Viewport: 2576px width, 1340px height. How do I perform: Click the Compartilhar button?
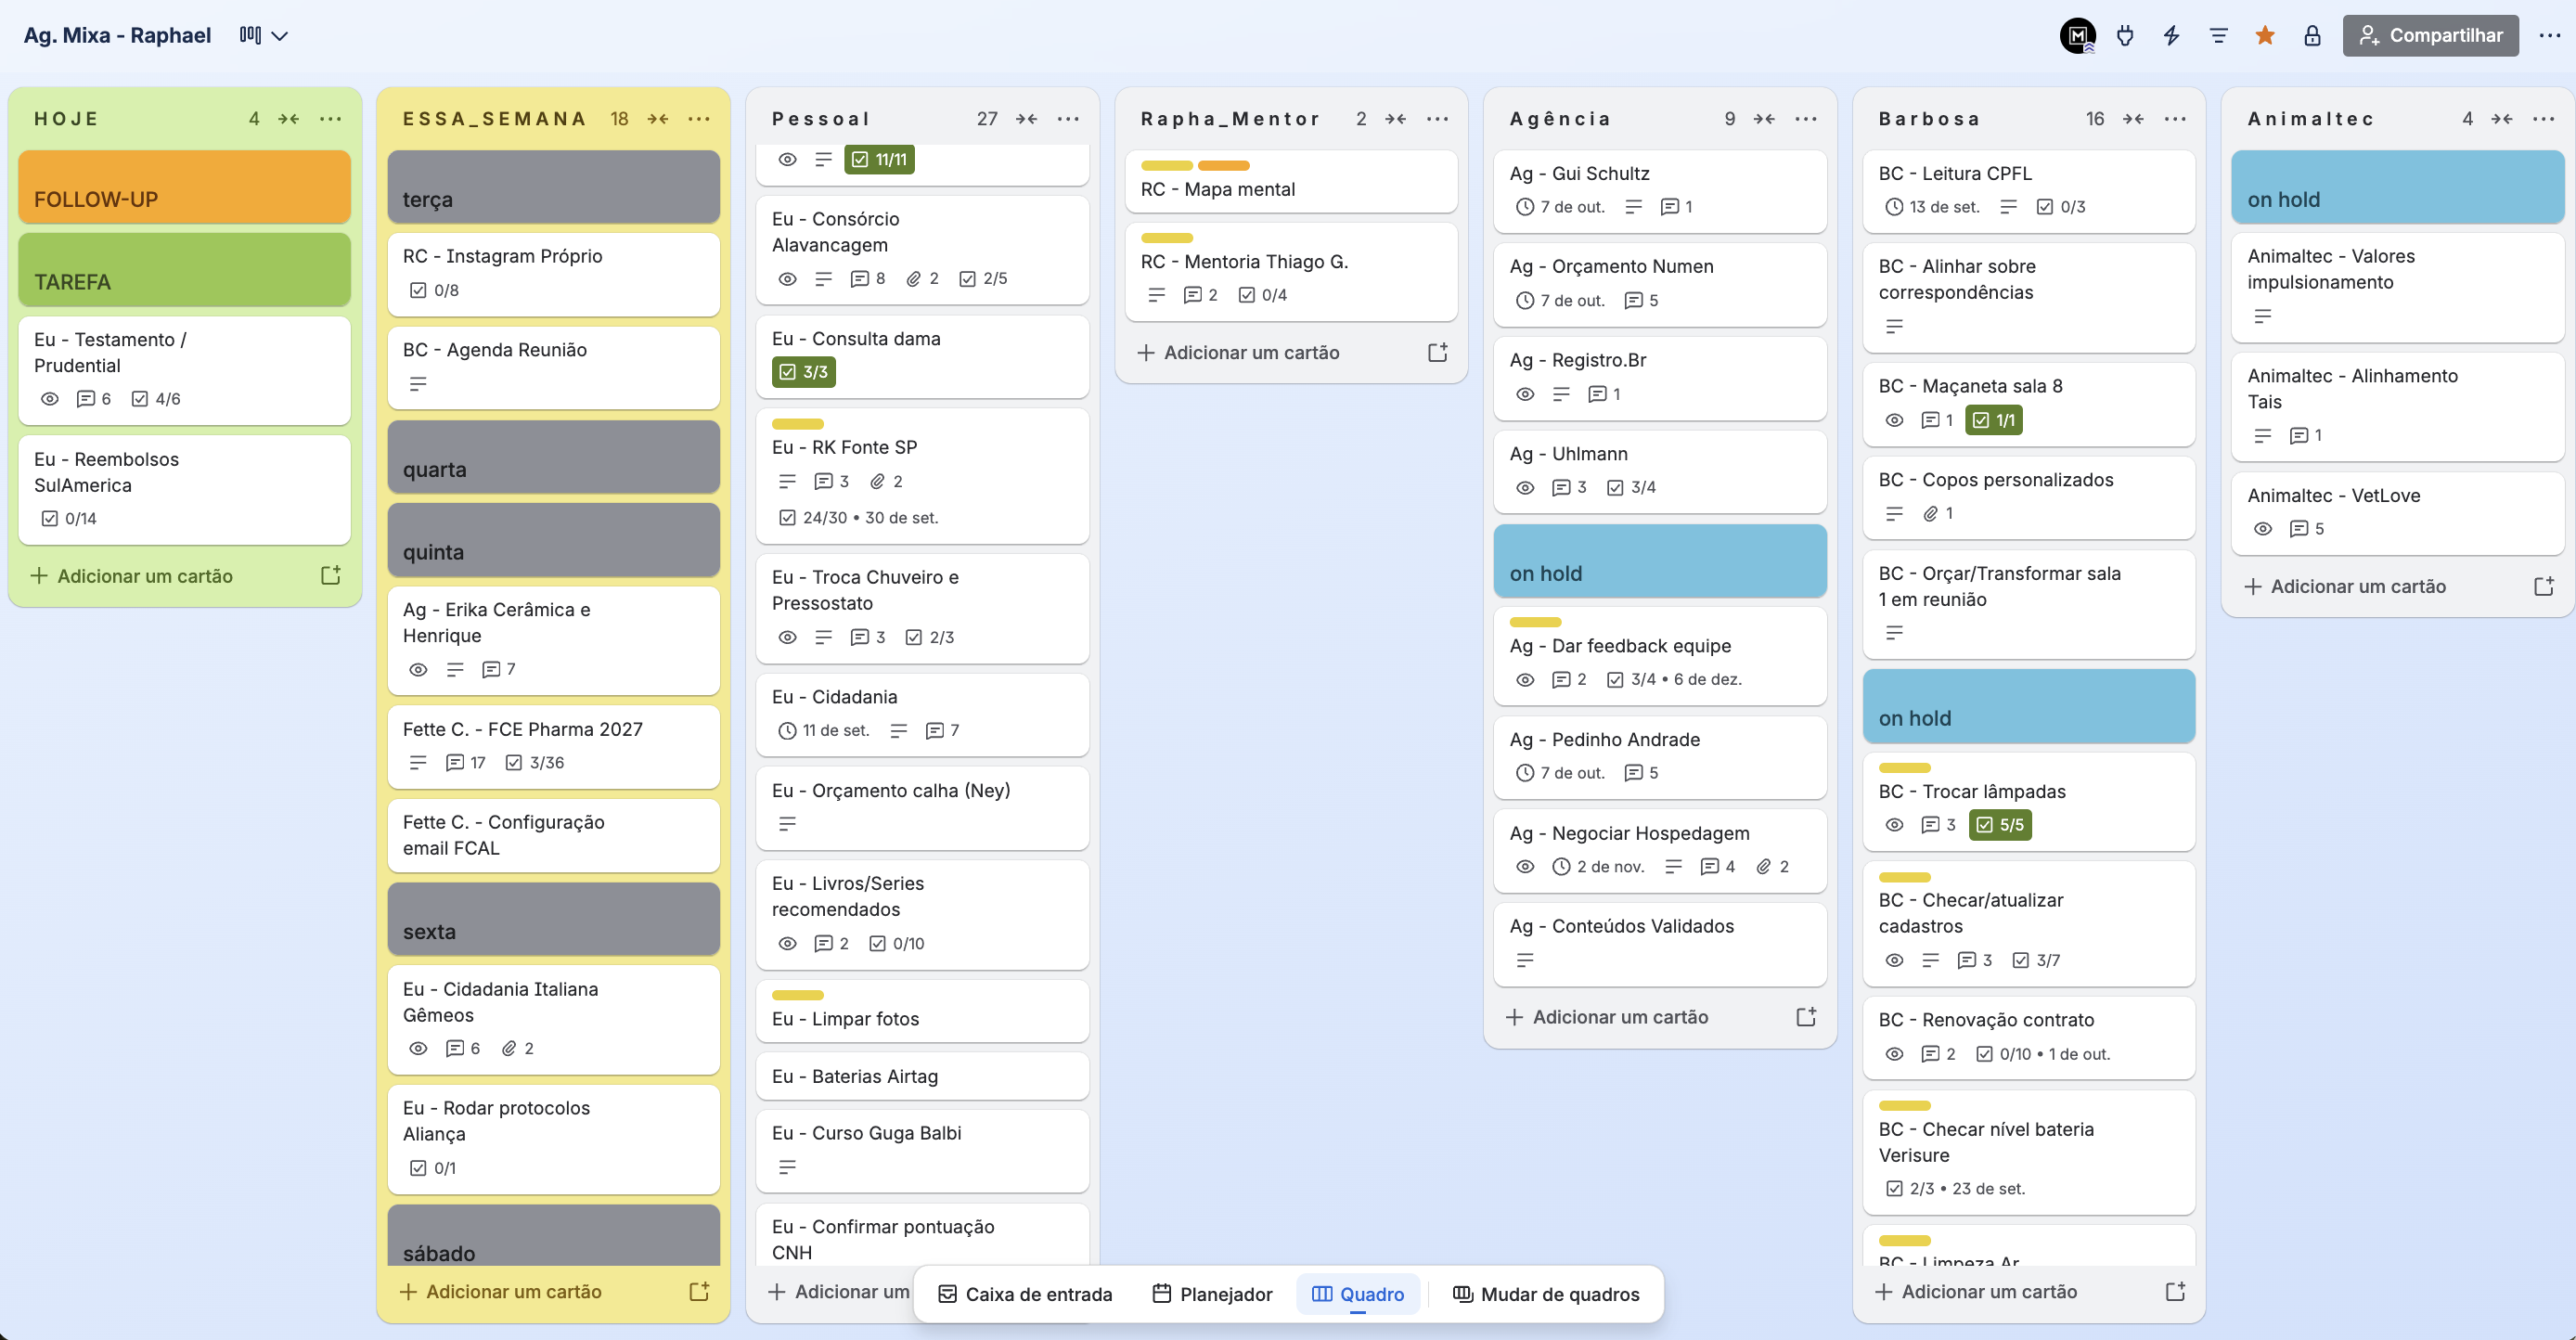2430,36
